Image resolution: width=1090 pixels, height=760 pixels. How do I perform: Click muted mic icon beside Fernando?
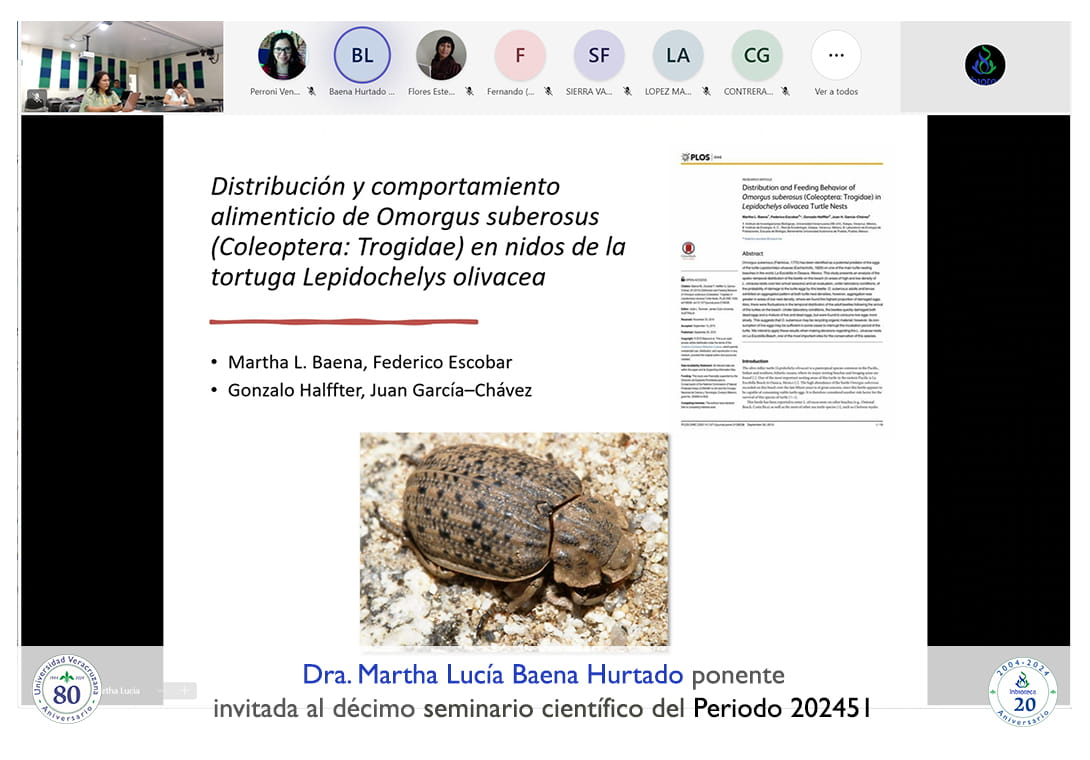click(x=546, y=92)
